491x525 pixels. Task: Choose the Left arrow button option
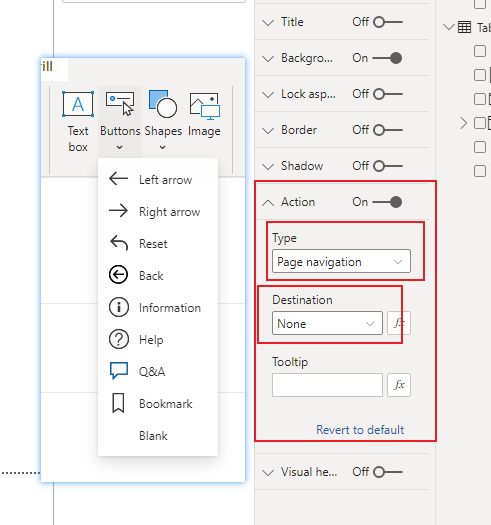point(158,179)
